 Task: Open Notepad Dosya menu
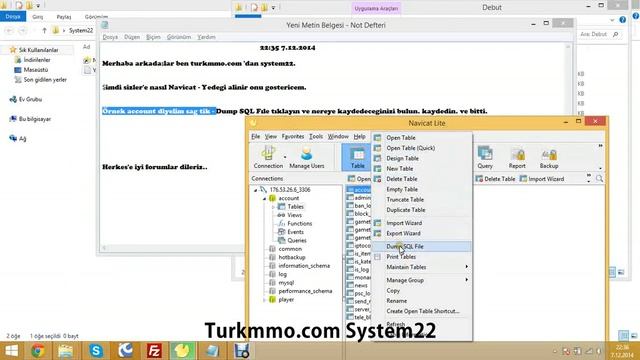point(110,37)
